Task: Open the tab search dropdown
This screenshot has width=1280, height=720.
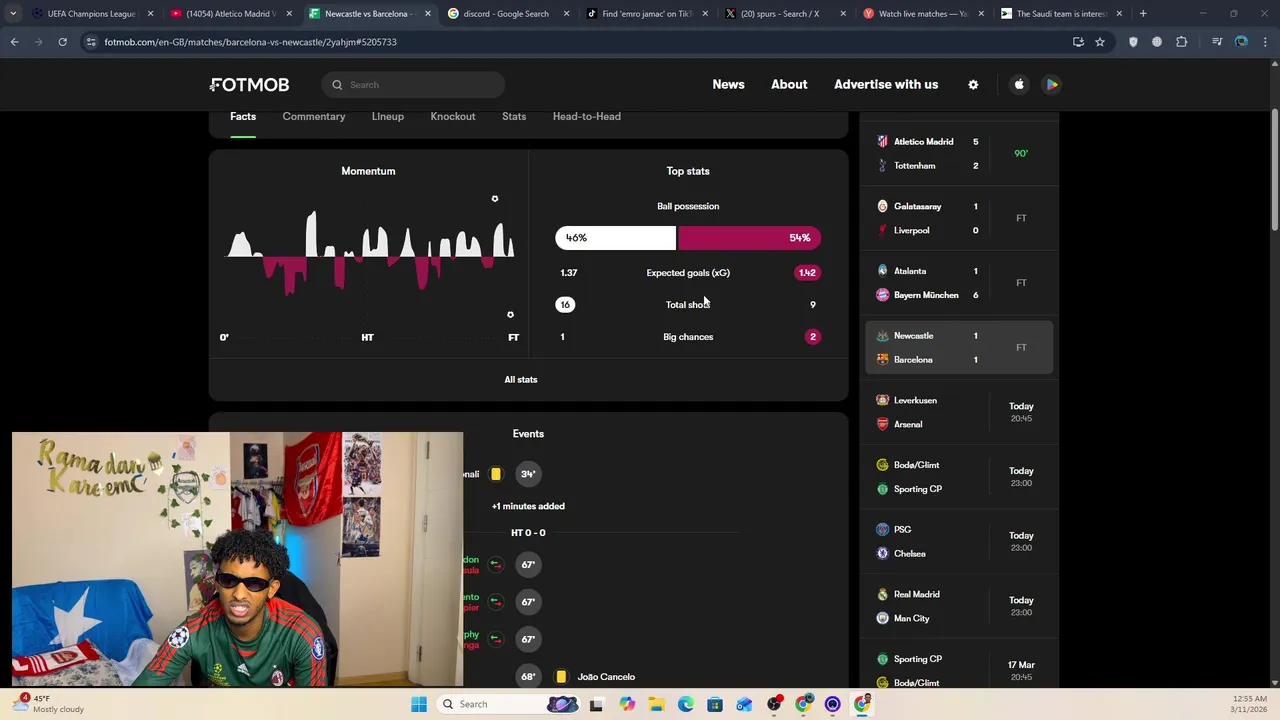Action: tap(12, 14)
